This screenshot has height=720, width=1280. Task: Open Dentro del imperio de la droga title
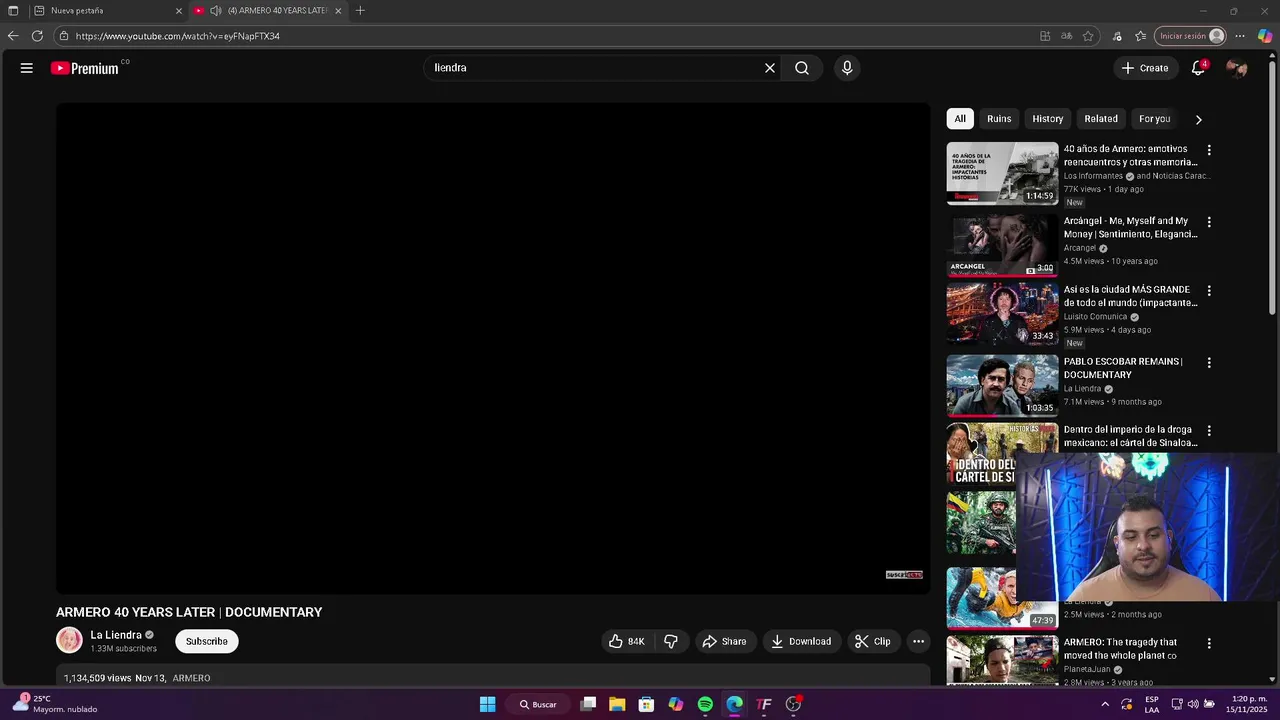coord(1130,436)
